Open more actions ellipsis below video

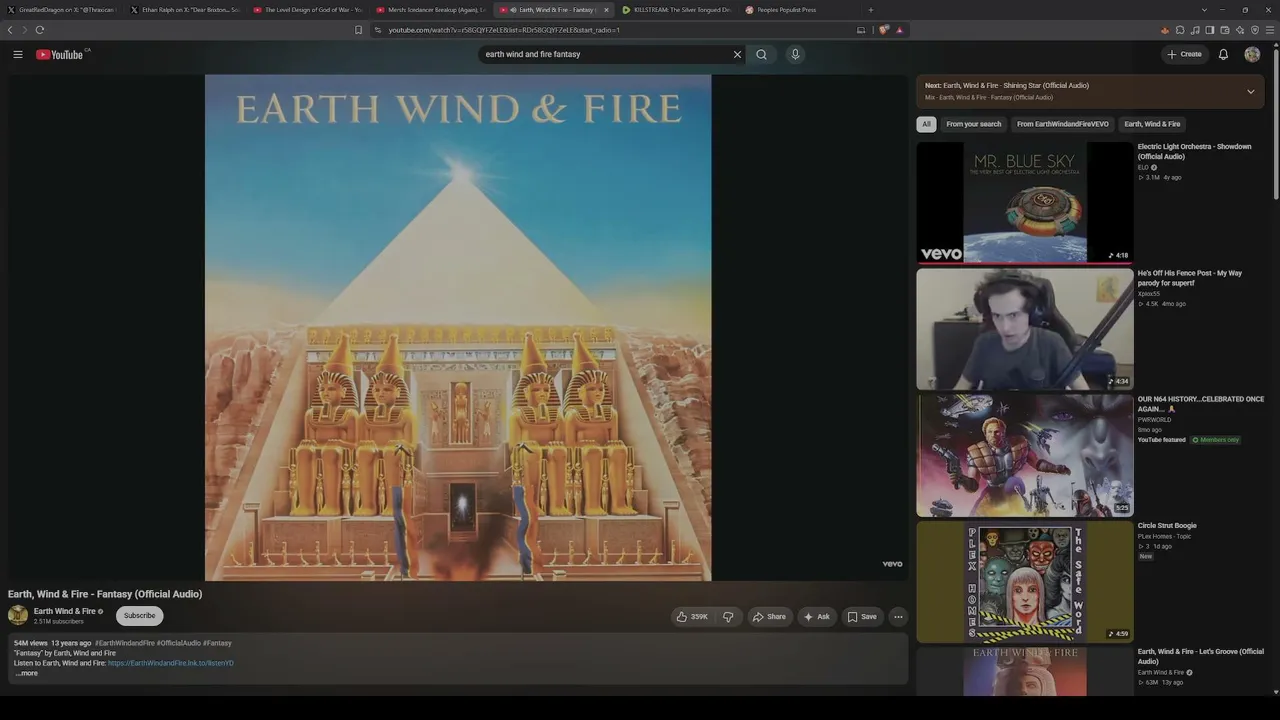(x=898, y=616)
